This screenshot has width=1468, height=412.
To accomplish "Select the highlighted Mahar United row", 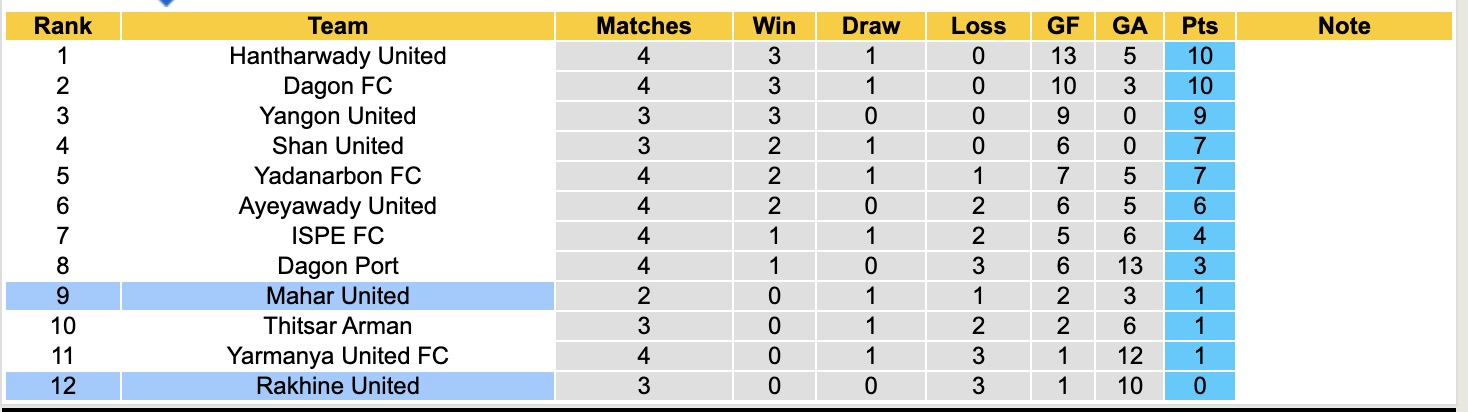I will point(337,296).
